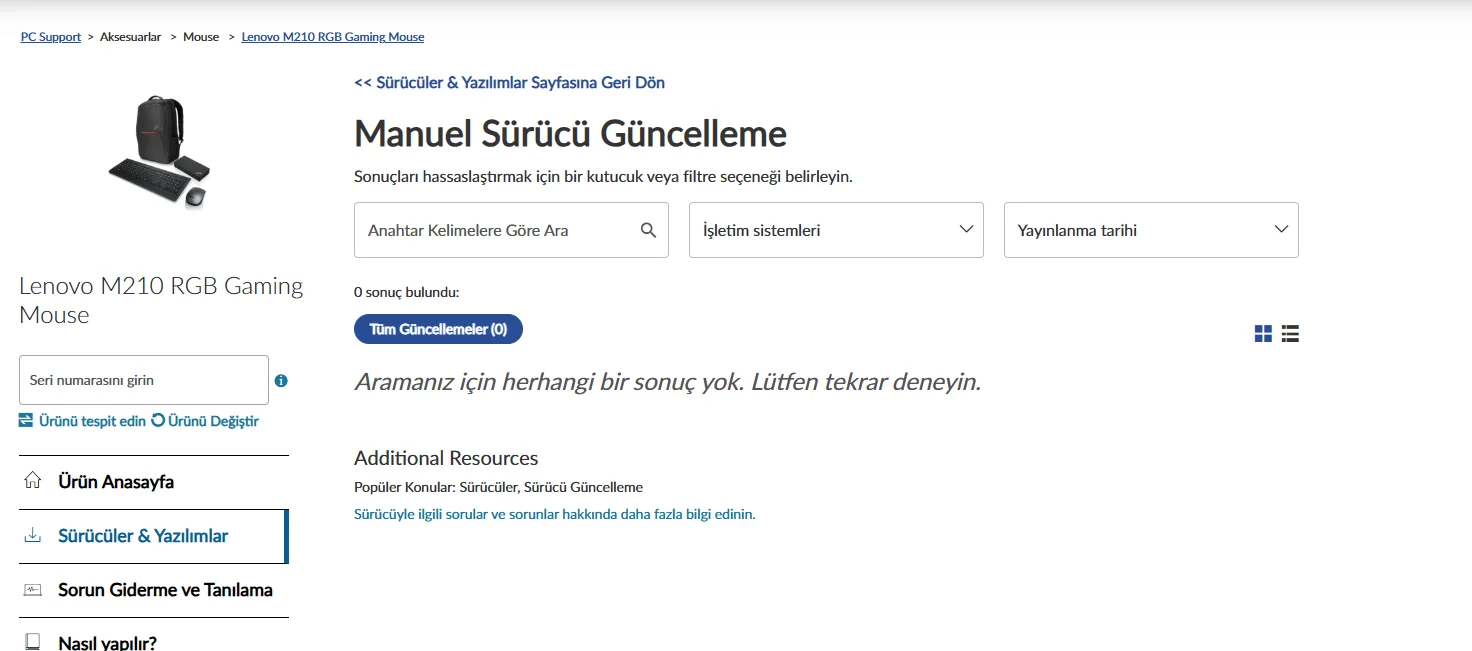Click PC Support breadcrumb link
The width and height of the screenshot is (1472, 651).
(x=51, y=37)
